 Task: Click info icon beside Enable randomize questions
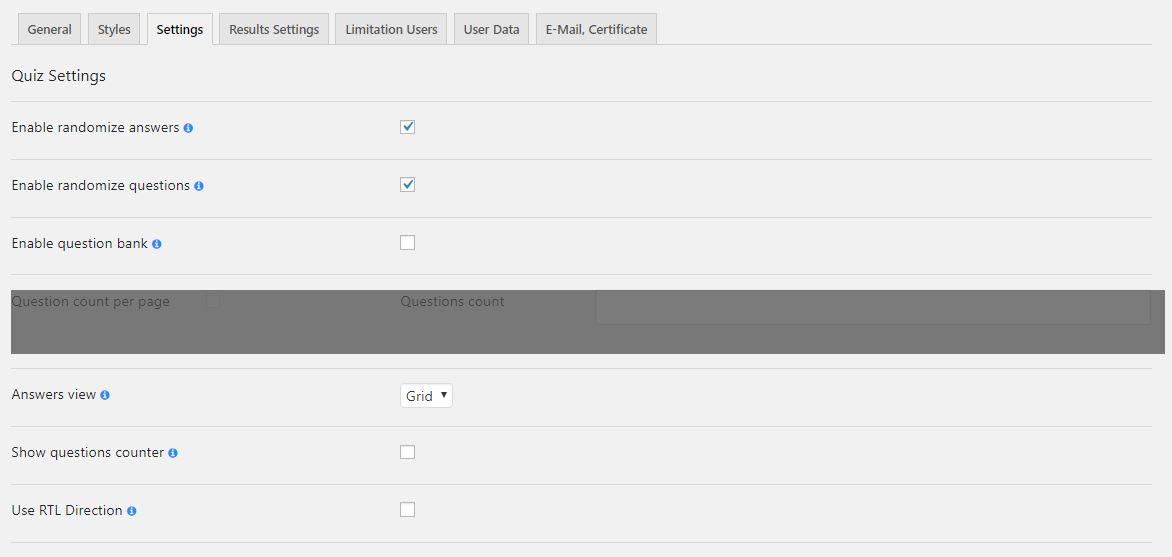199,186
